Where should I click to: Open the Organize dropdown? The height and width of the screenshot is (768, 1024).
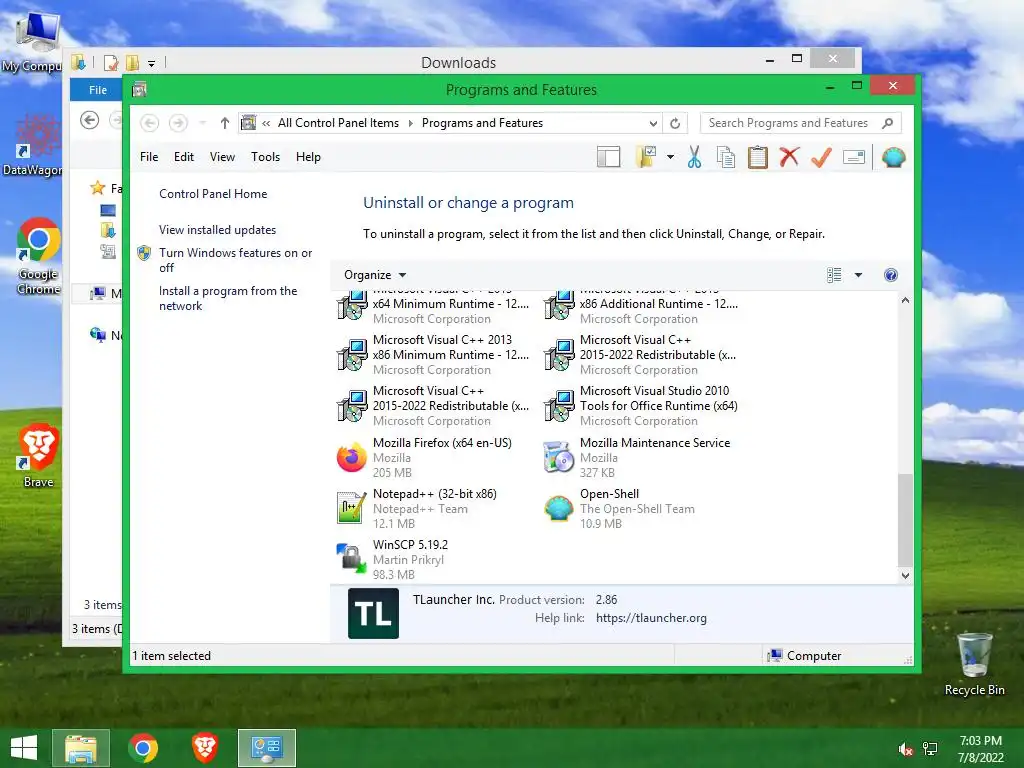click(x=375, y=275)
